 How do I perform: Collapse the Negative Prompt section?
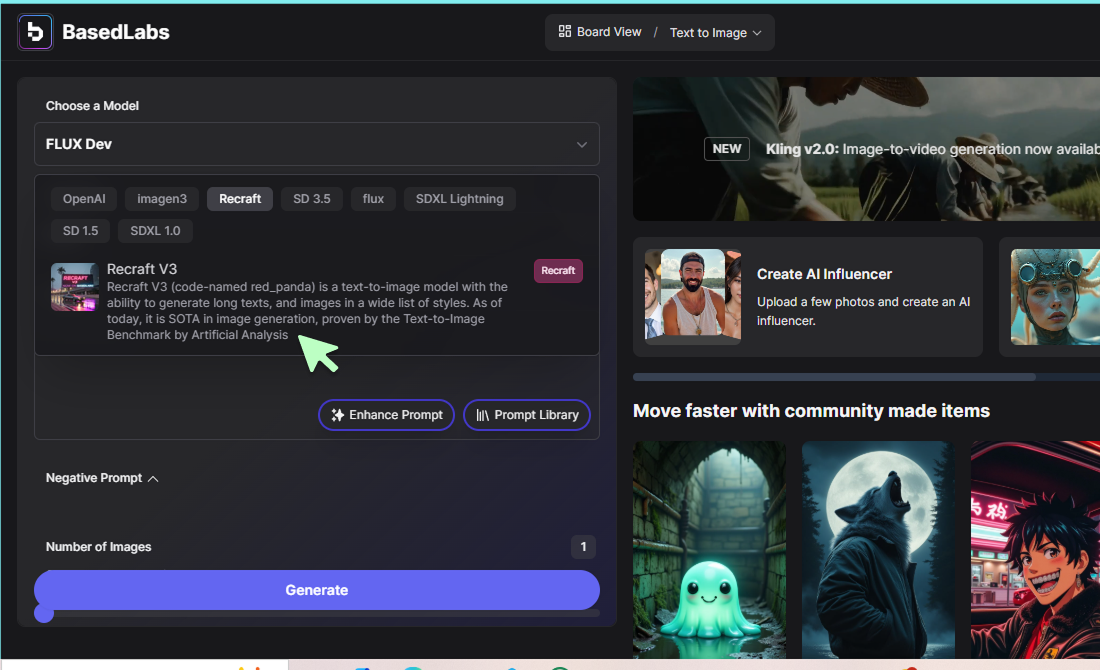point(102,478)
